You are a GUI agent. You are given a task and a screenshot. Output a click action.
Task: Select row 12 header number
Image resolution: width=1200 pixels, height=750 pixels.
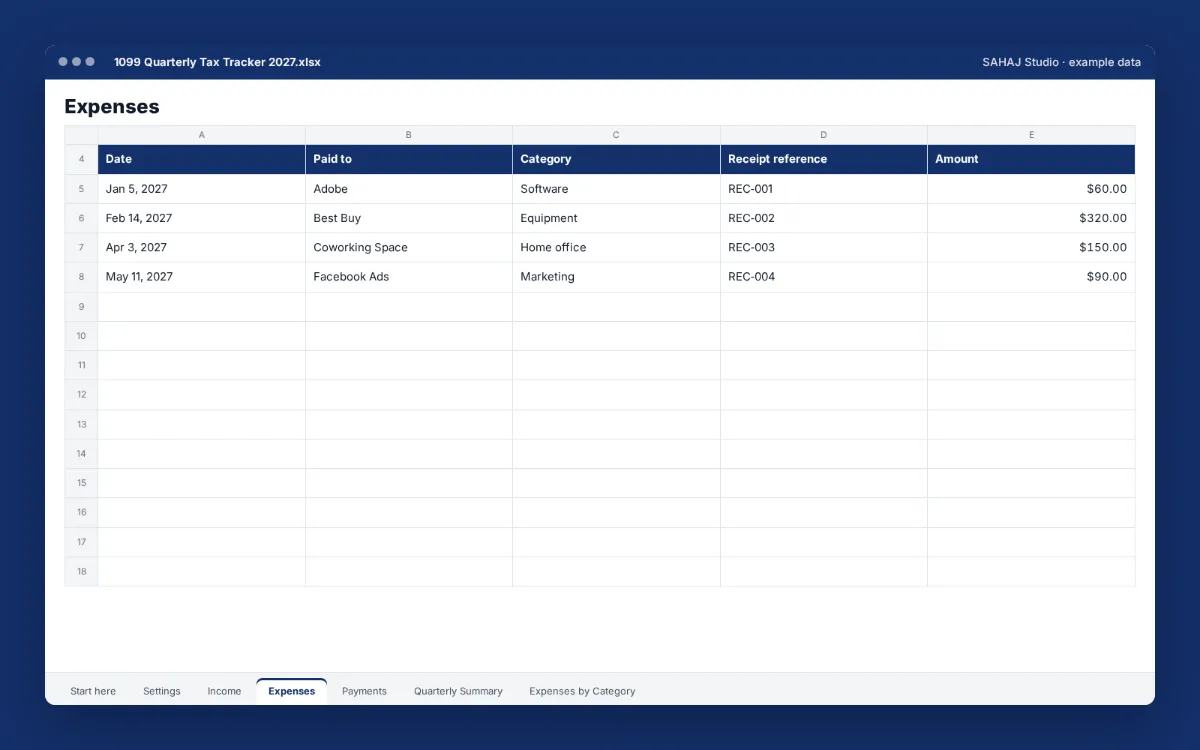(81, 395)
